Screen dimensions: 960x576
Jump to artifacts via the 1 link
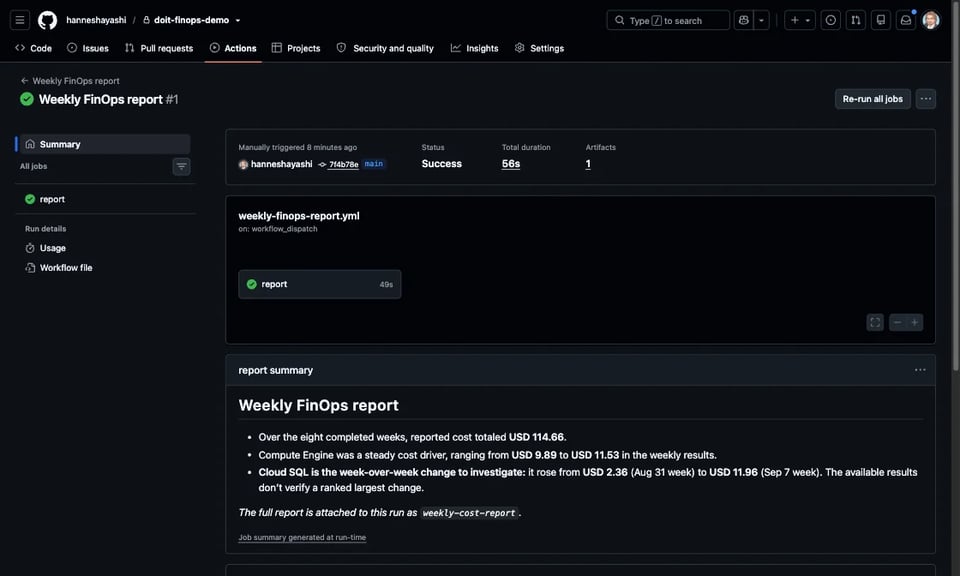pyautogui.click(x=588, y=163)
